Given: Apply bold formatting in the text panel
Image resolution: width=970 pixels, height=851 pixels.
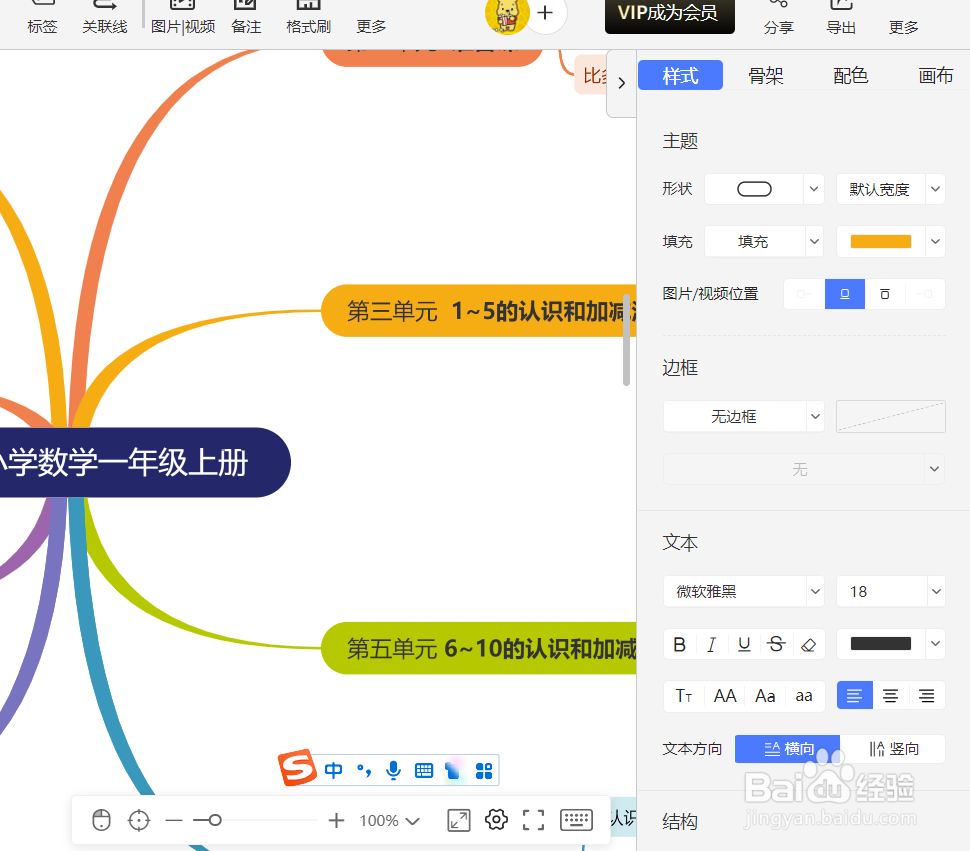Looking at the screenshot, I should pyautogui.click(x=679, y=644).
